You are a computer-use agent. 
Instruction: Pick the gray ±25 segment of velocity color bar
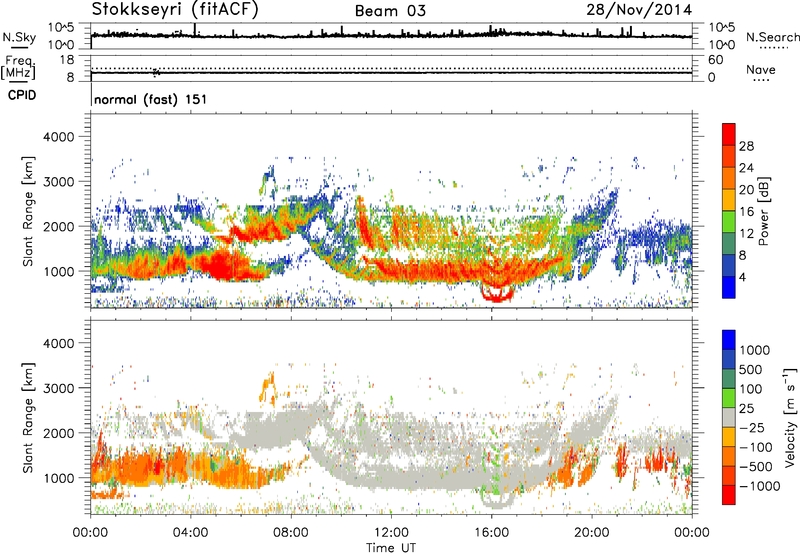pyautogui.click(x=729, y=418)
